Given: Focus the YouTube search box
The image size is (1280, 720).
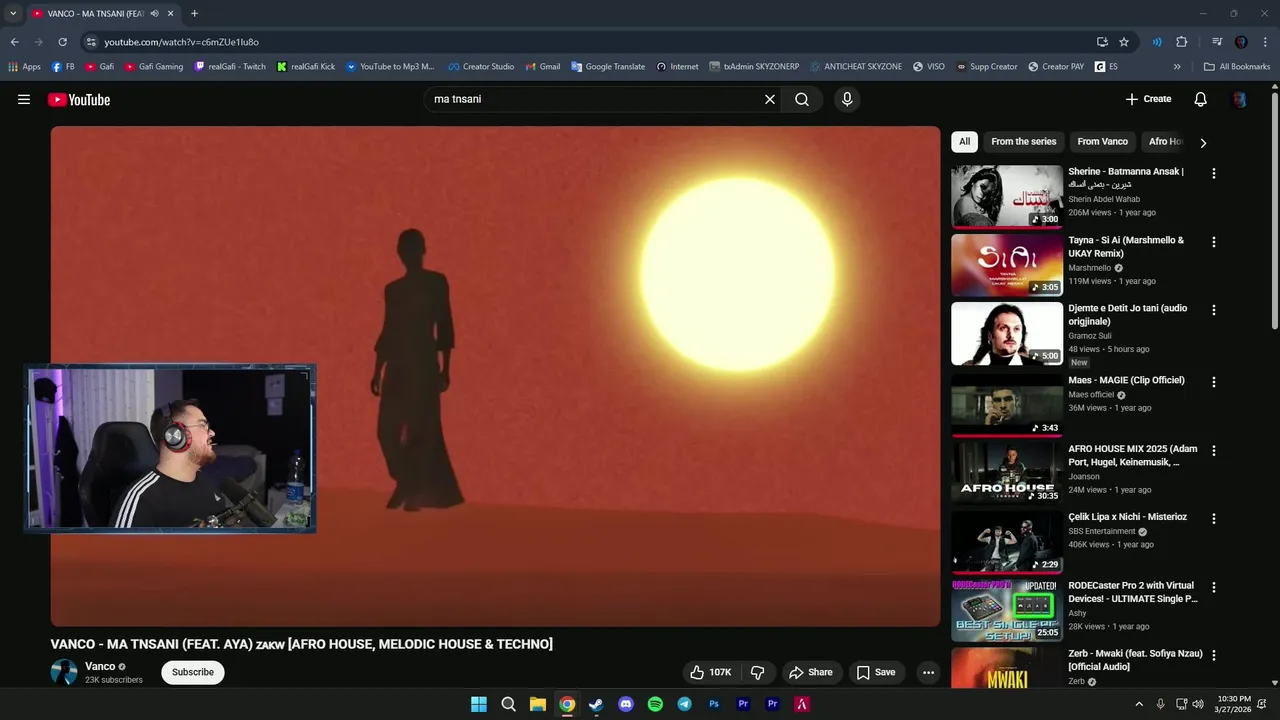Looking at the screenshot, I should [594, 99].
